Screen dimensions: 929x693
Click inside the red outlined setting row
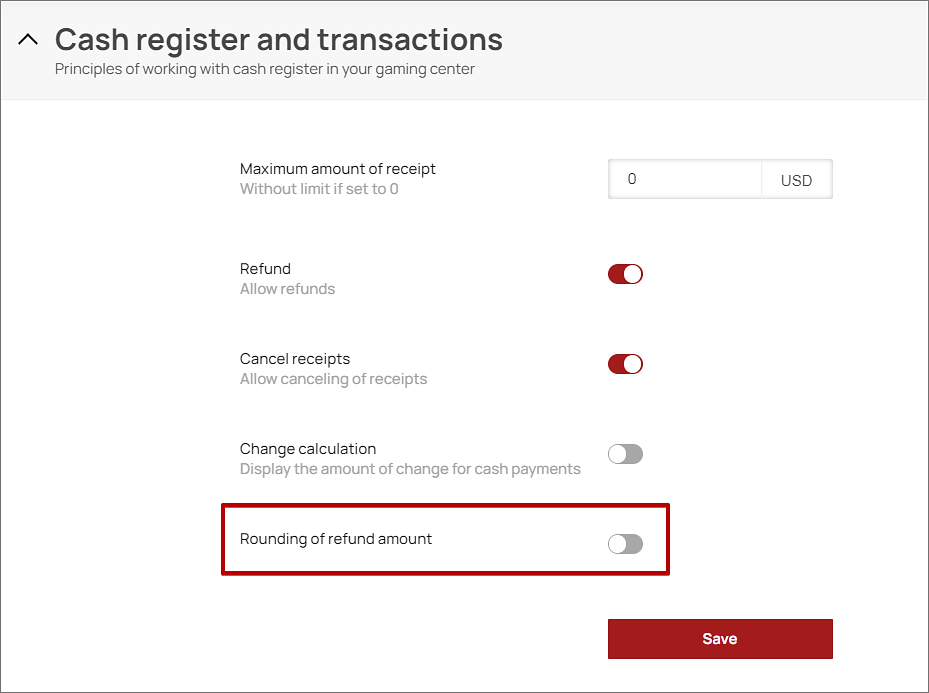(445, 539)
